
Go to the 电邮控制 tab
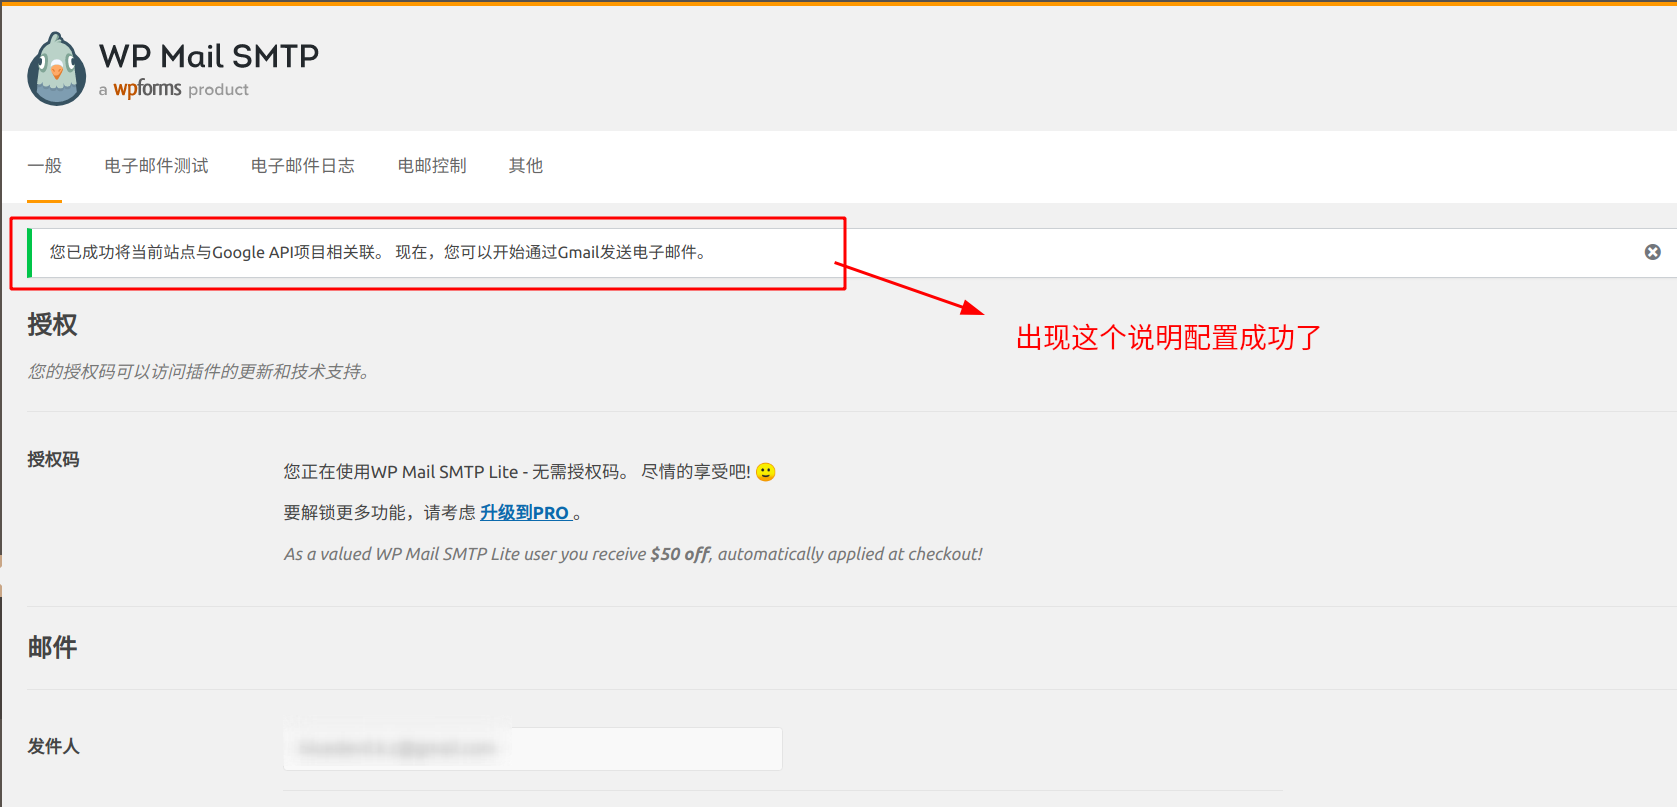(x=432, y=166)
